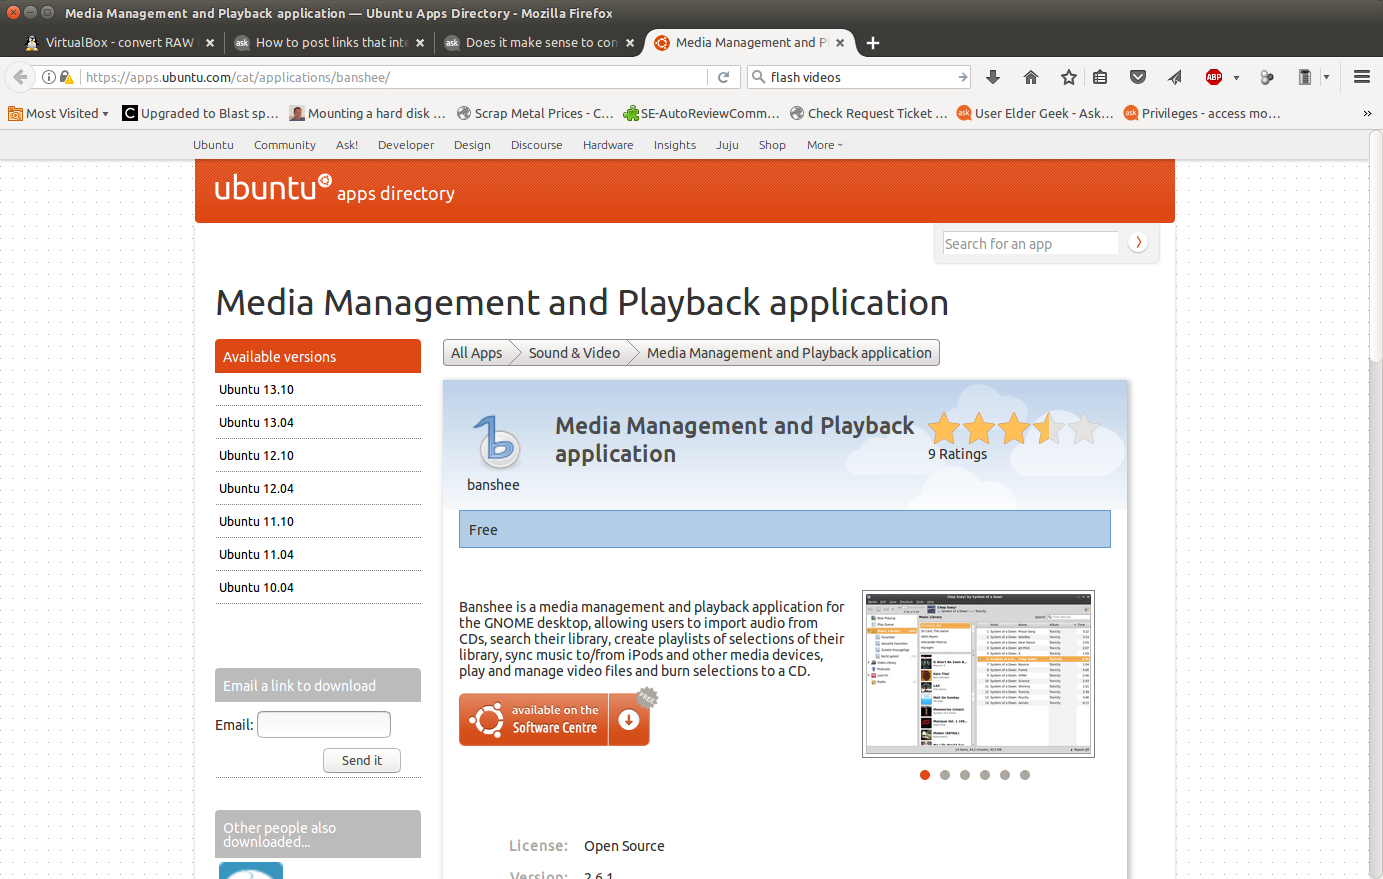The width and height of the screenshot is (1383, 879).
Task: Open SE-AutoReviewComm bookmark
Action: point(701,113)
